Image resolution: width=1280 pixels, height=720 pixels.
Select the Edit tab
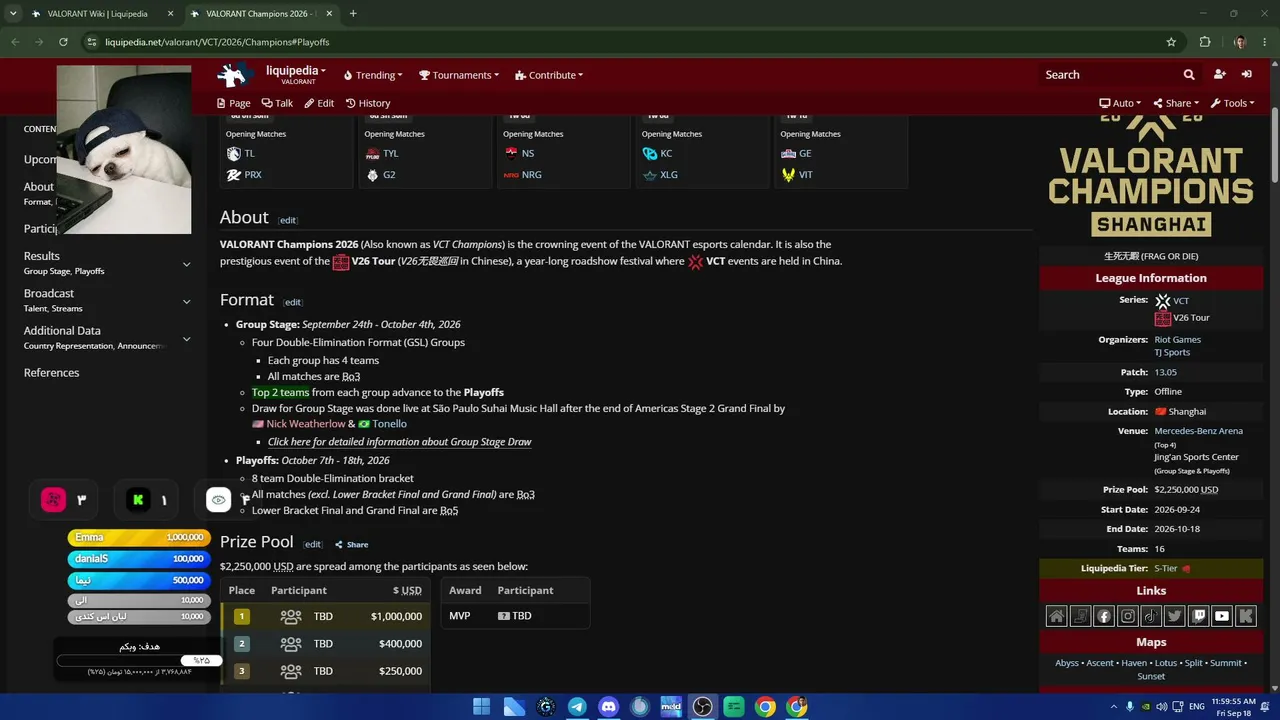pyautogui.click(x=319, y=103)
